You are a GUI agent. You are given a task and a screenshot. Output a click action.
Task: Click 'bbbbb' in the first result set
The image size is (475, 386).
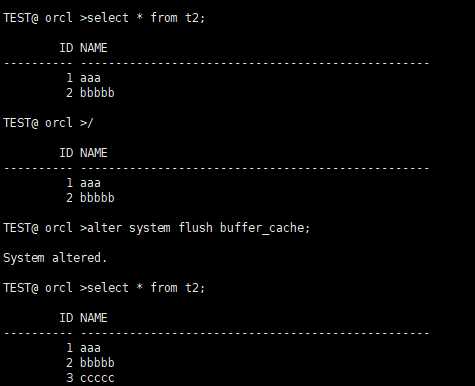point(97,93)
